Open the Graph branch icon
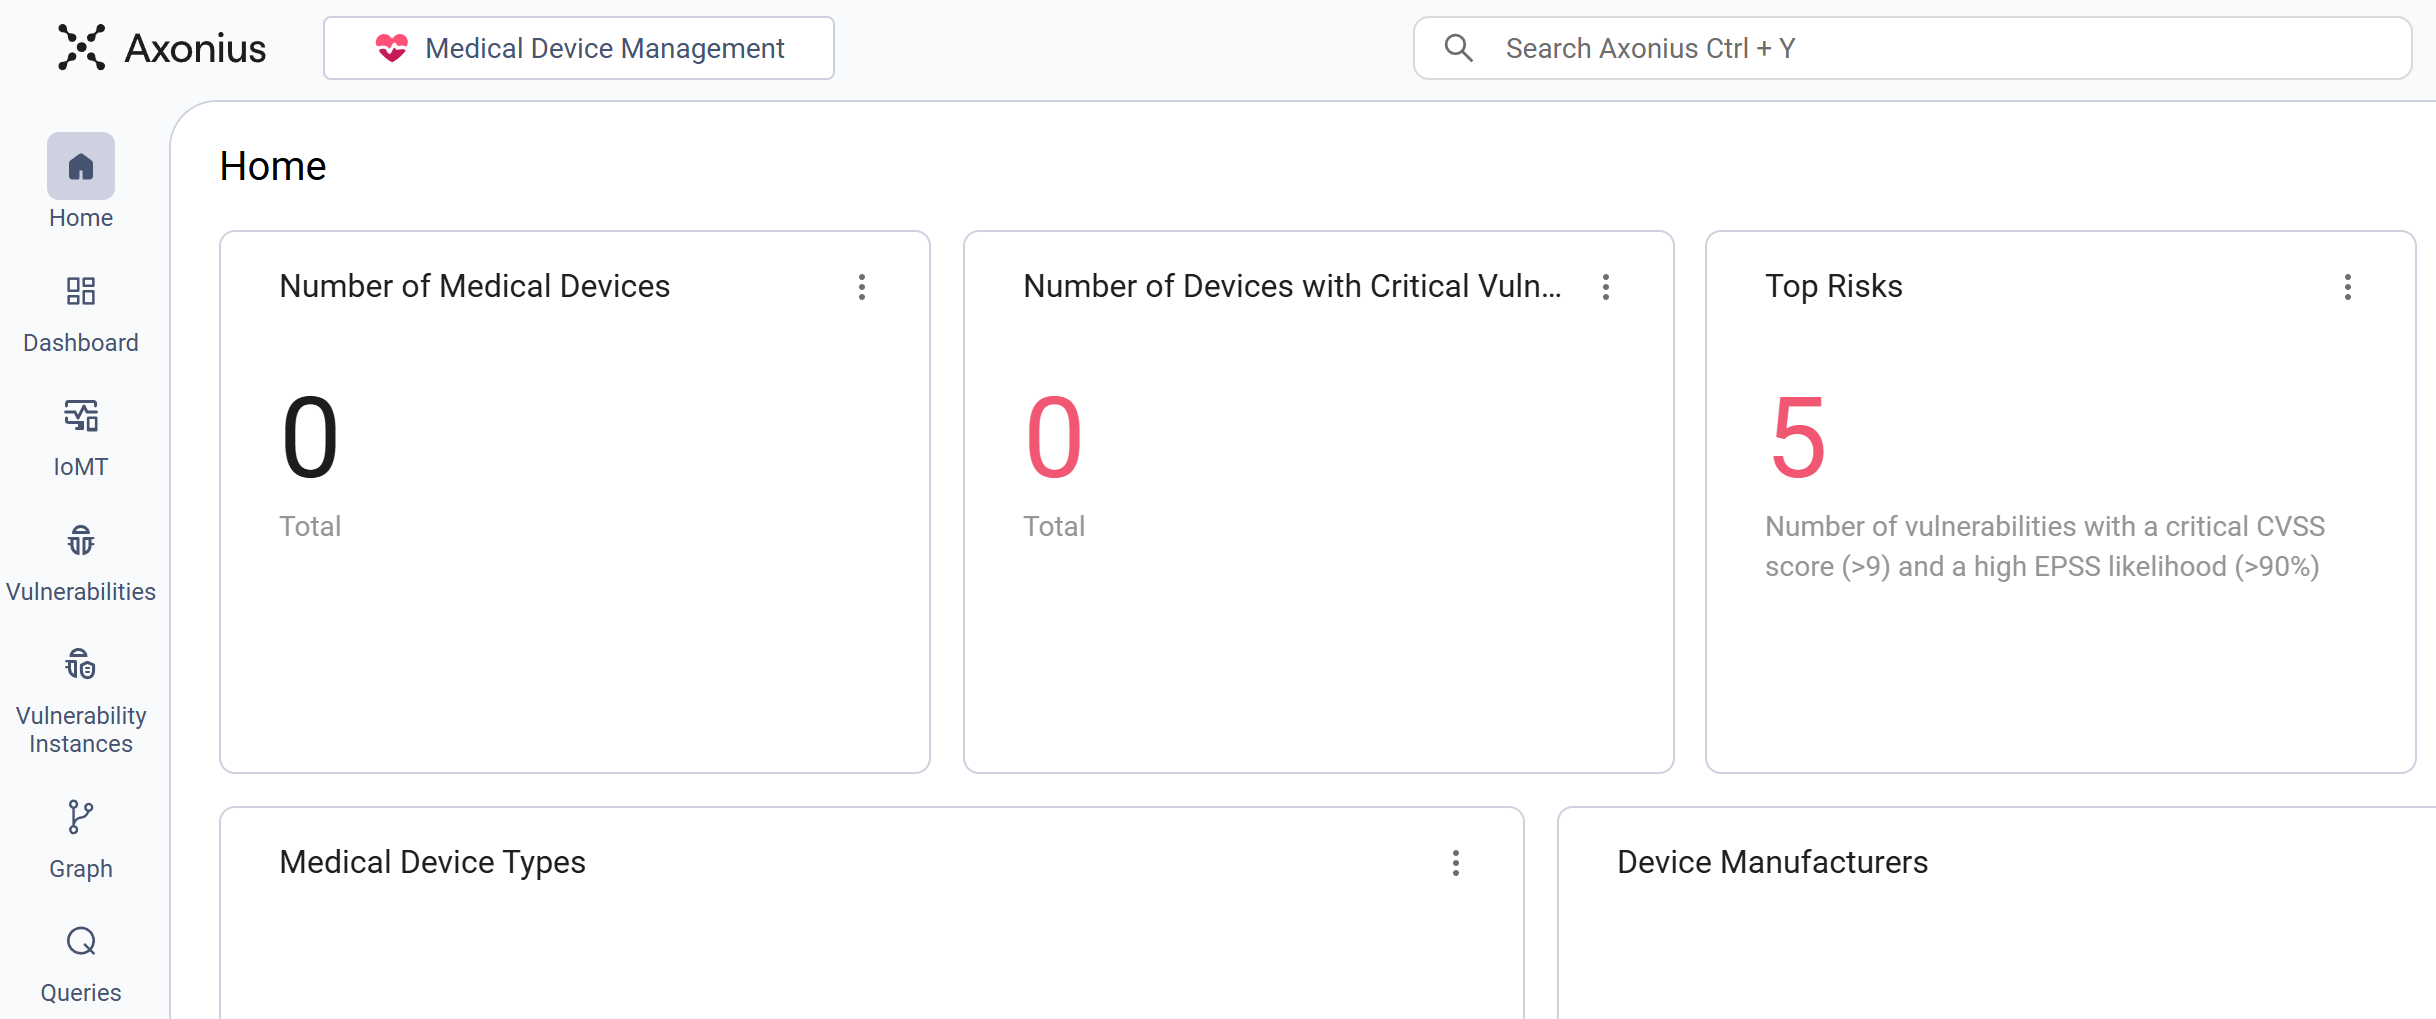Image resolution: width=2436 pixels, height=1019 pixels. click(x=81, y=817)
